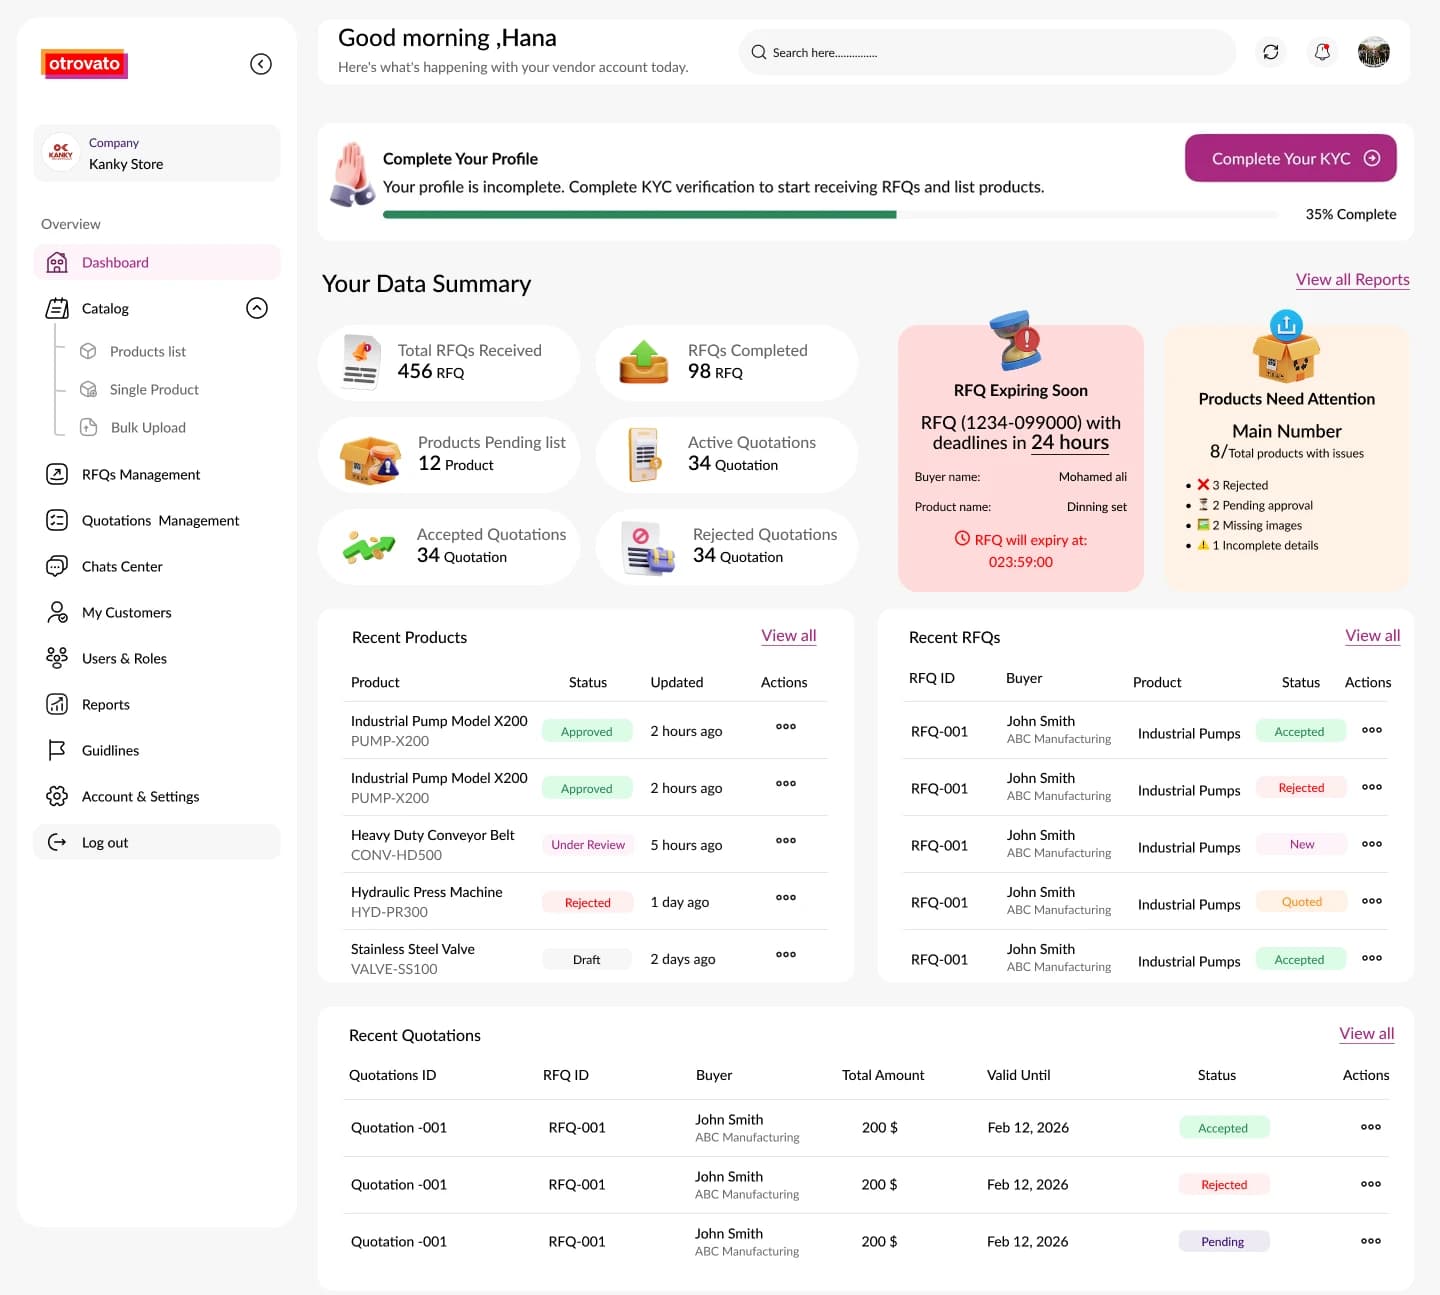
Task: Open the RFQs Completed card
Action: point(727,362)
